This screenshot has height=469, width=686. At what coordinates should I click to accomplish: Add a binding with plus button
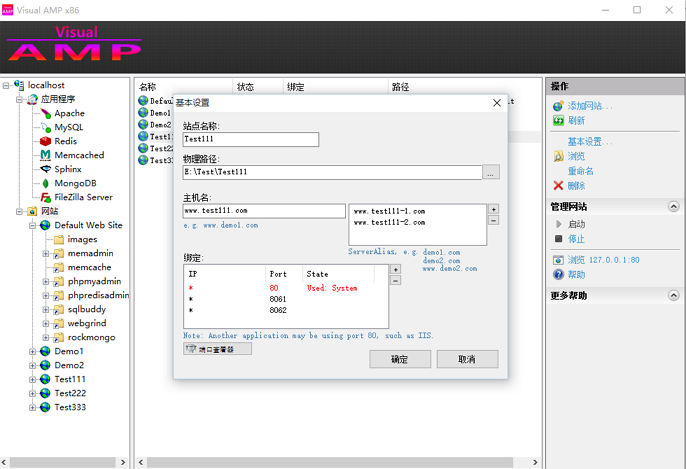396,270
